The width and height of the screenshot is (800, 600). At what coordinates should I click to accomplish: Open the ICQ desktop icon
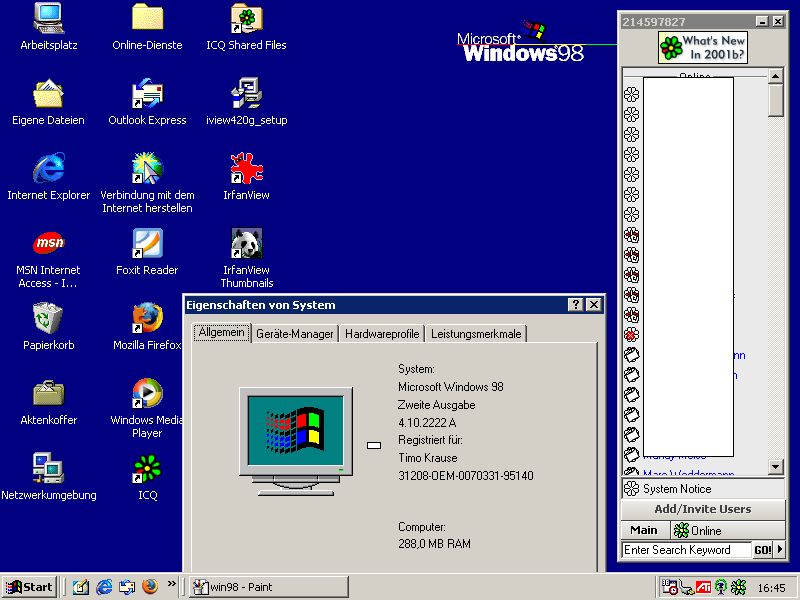147,470
